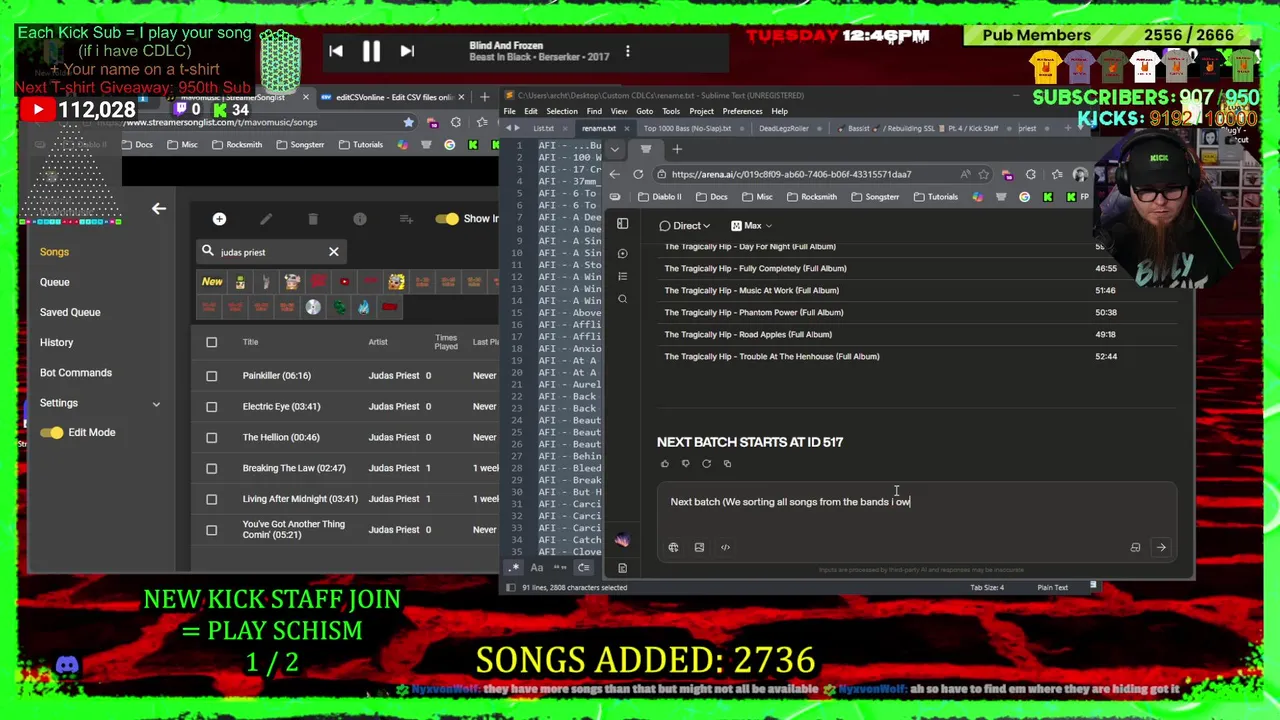
Task: Select the New tag filter
Action: (212, 282)
